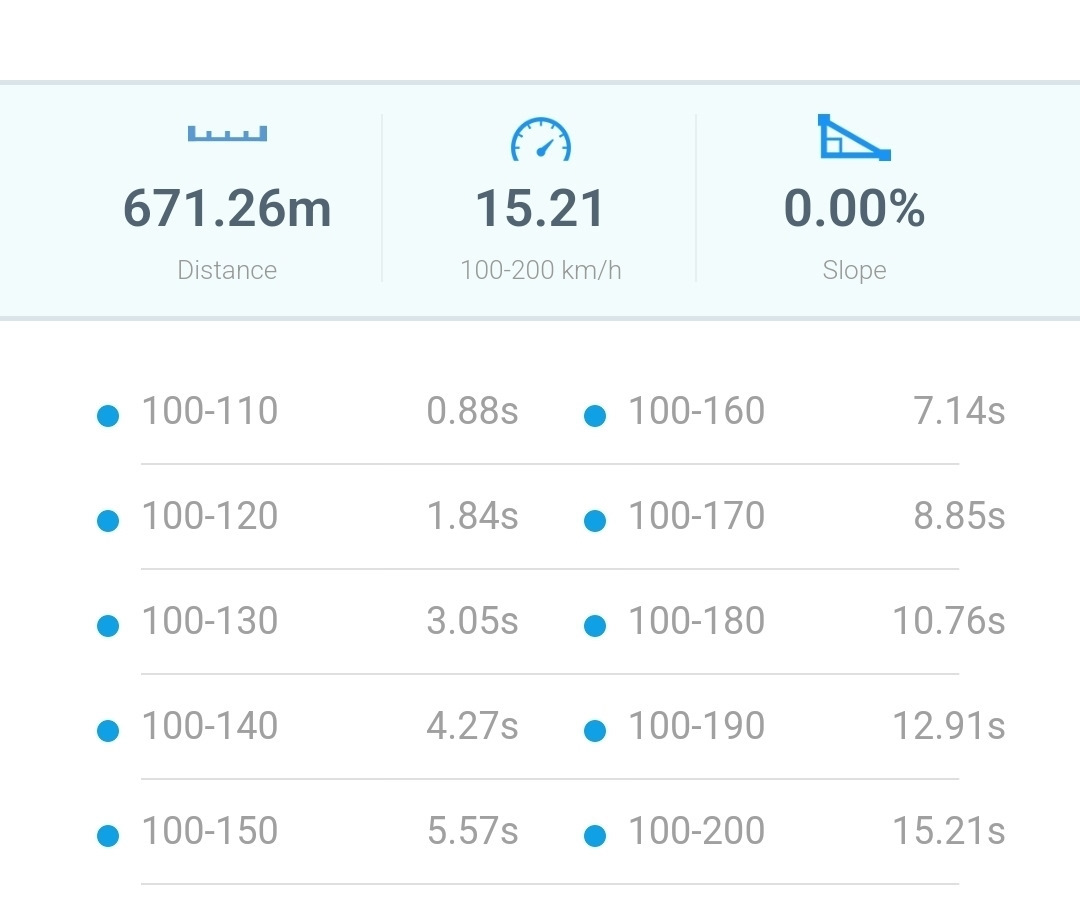This screenshot has height=907, width=1080.
Task: Select the blue dot beside 100-160
Action: coord(595,416)
